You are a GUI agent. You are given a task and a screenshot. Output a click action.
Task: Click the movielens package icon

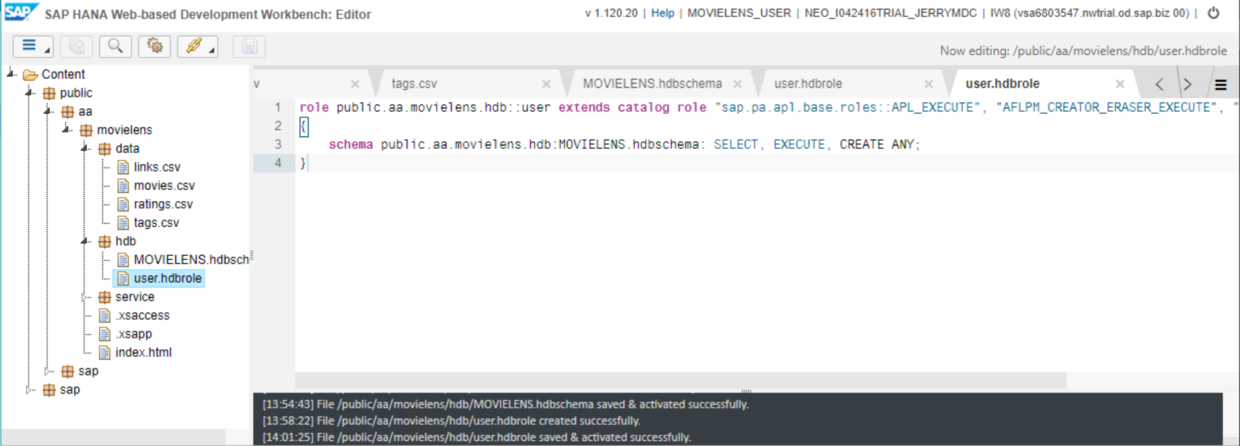[x=85, y=130]
